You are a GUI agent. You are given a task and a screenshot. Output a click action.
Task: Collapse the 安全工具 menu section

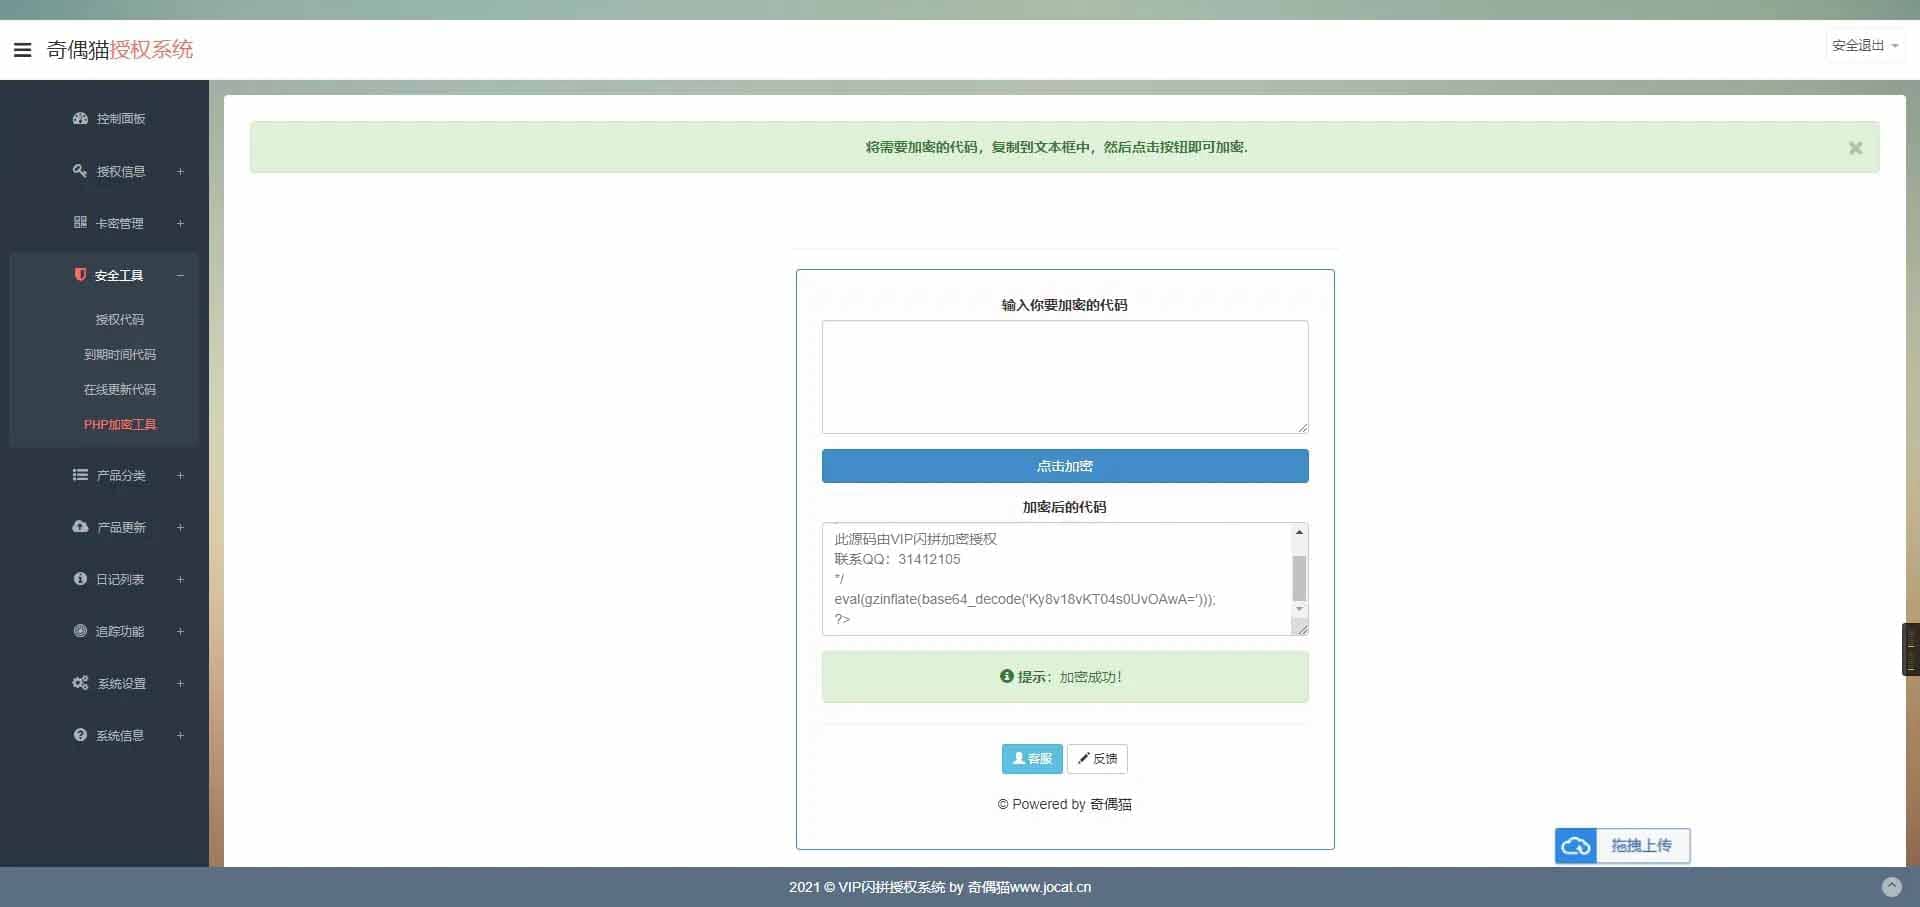coord(180,275)
